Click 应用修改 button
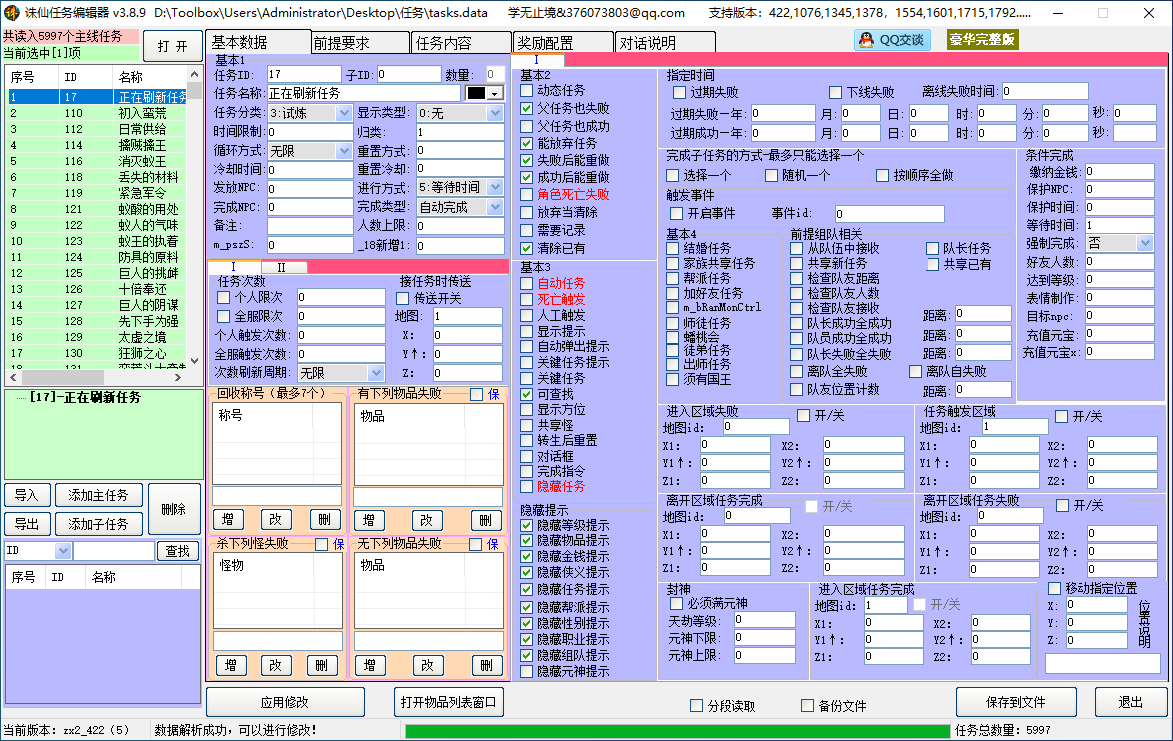 [x=285, y=703]
